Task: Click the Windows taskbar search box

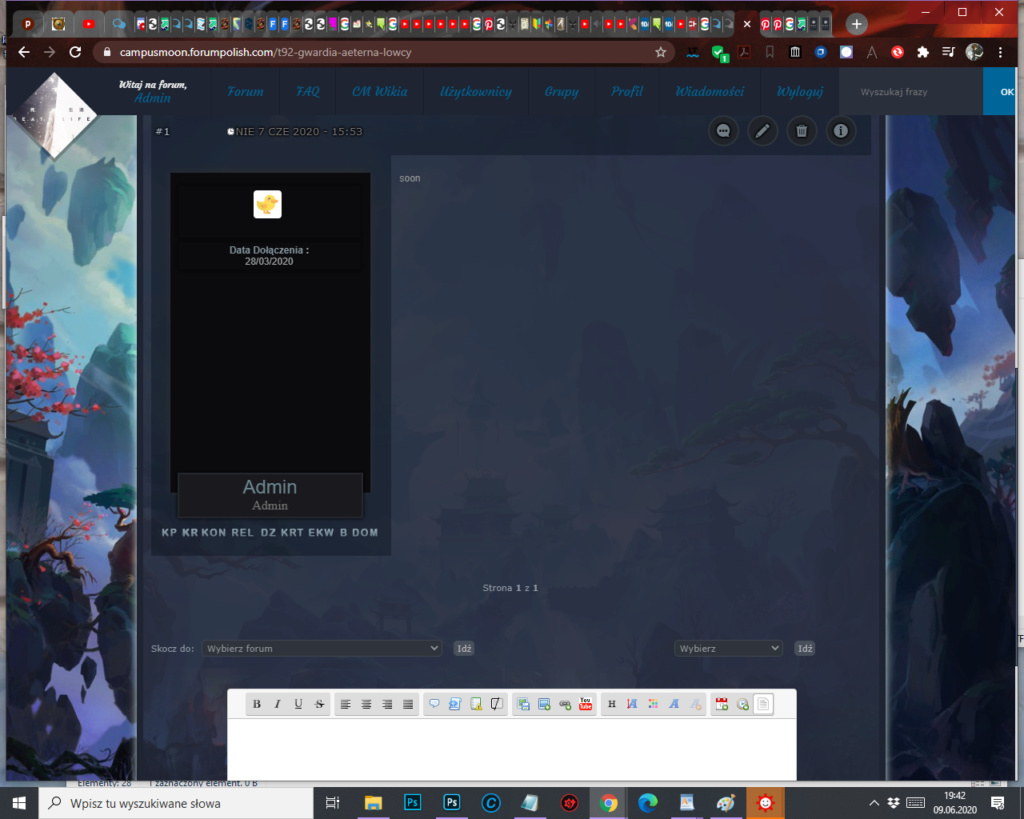Action: [x=176, y=803]
